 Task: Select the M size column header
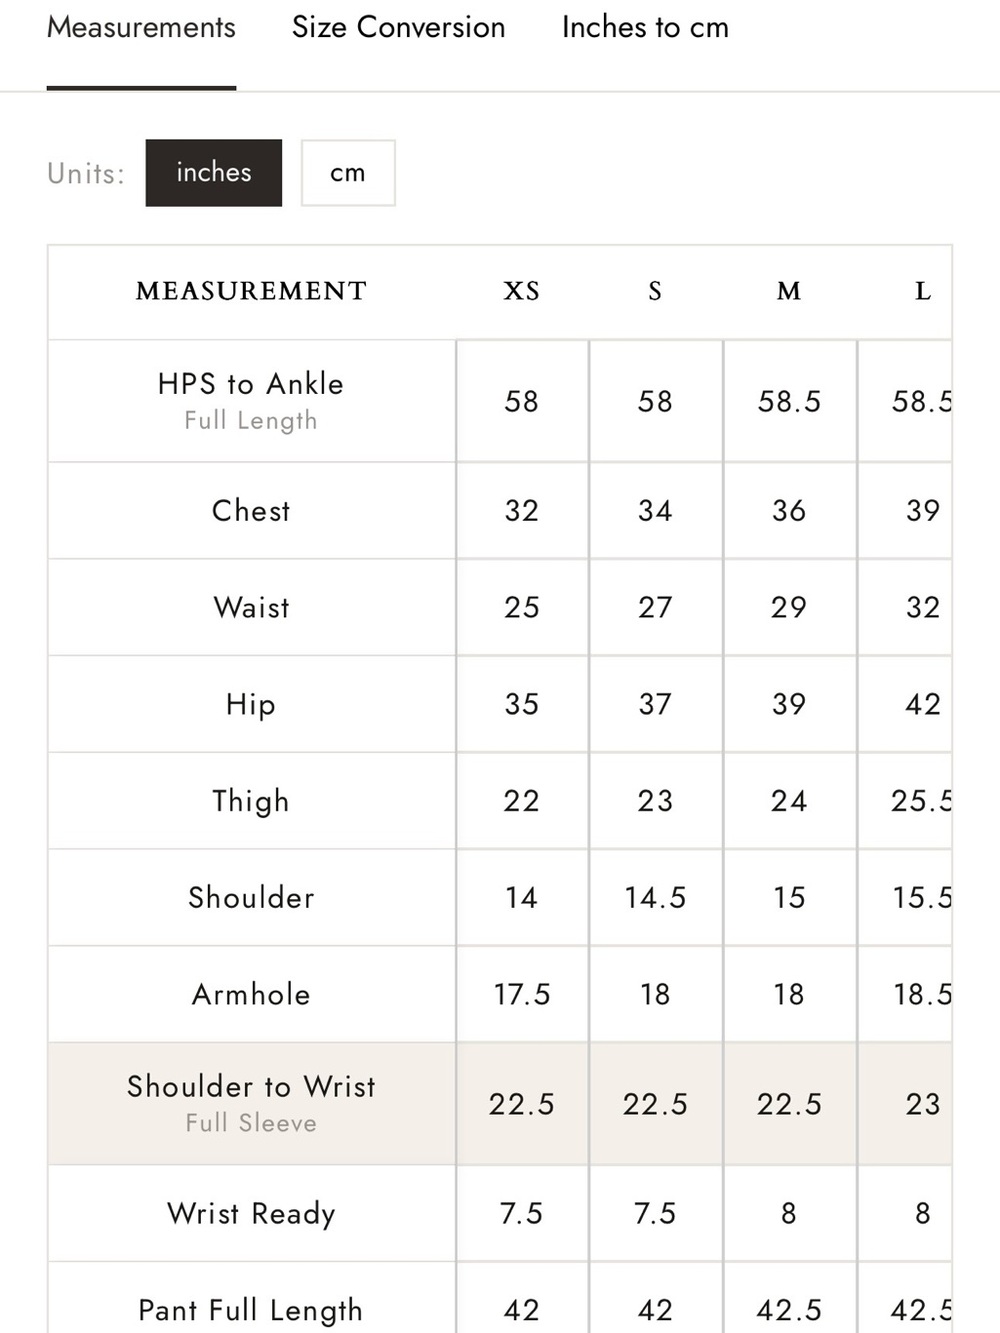(789, 291)
